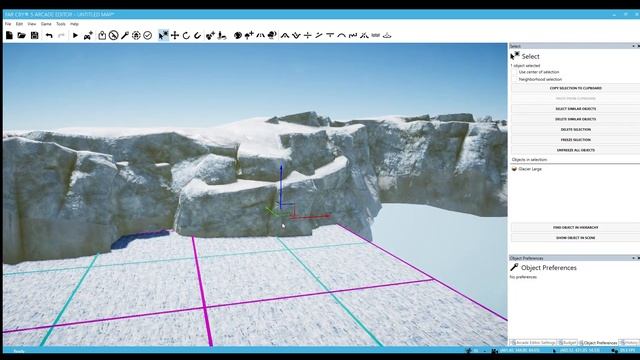Screen dimensions: 640x360
Task: Switch to the Arcade Editor Settings tab
Action: (x=533, y=343)
